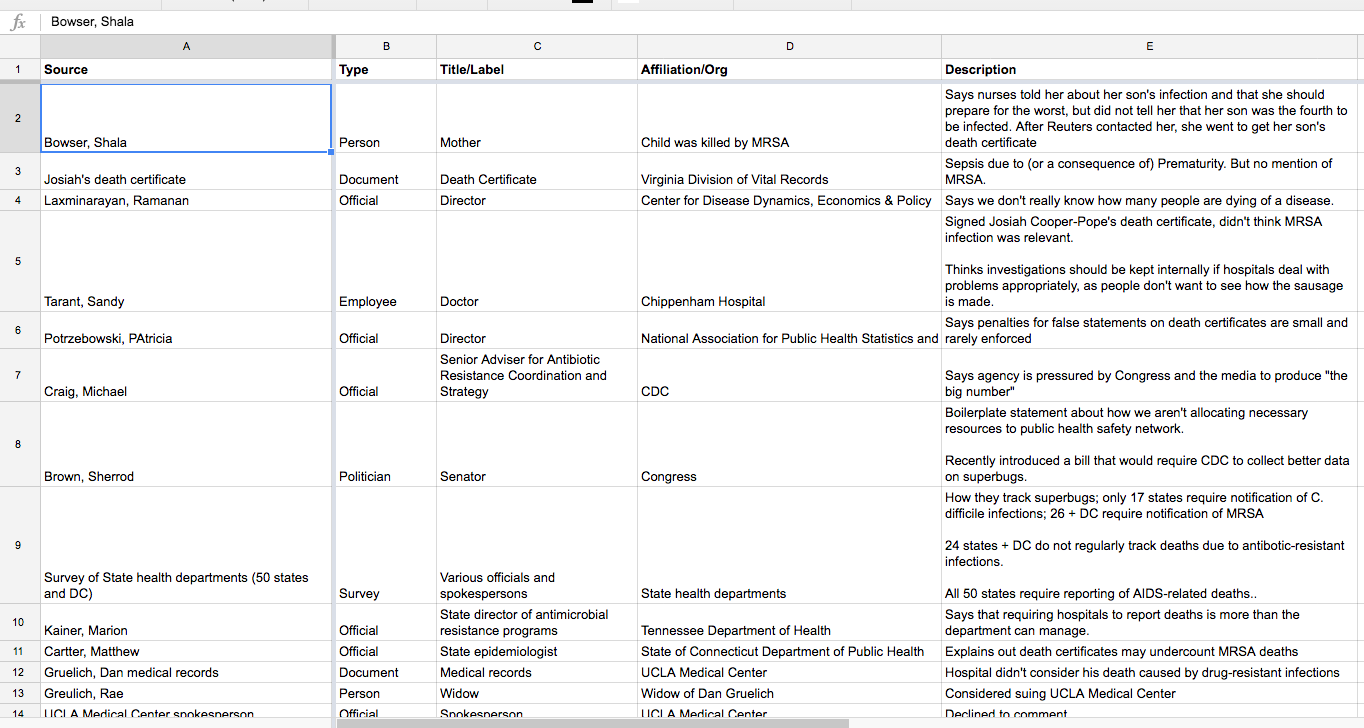Select Survey of State health departments cell
1364x728 pixels.
(187, 545)
